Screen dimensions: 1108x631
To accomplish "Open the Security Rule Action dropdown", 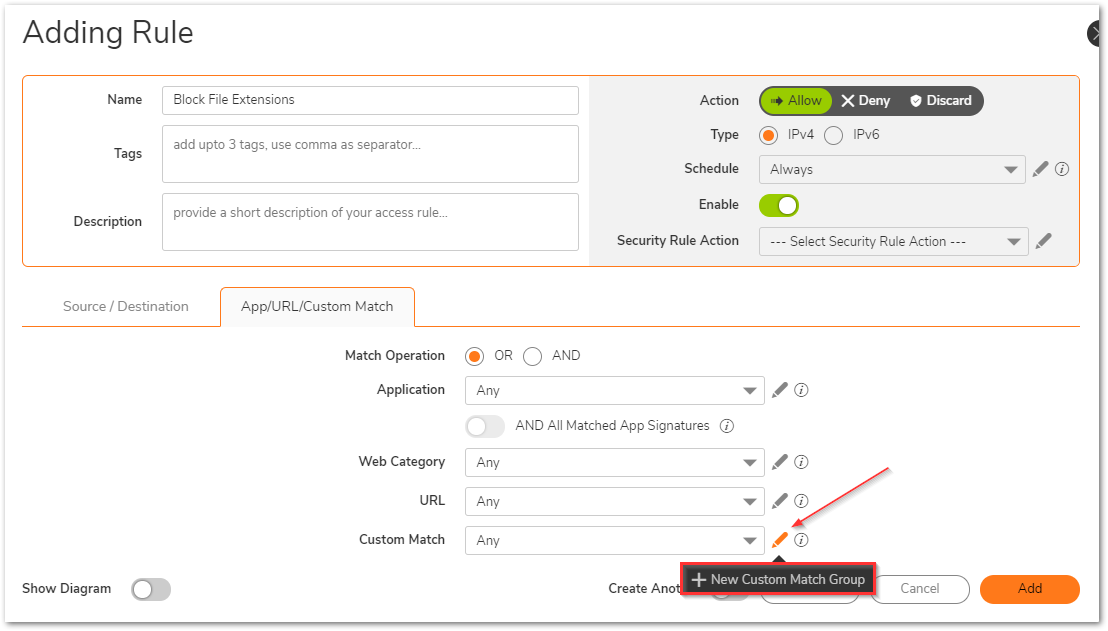I will tap(893, 242).
